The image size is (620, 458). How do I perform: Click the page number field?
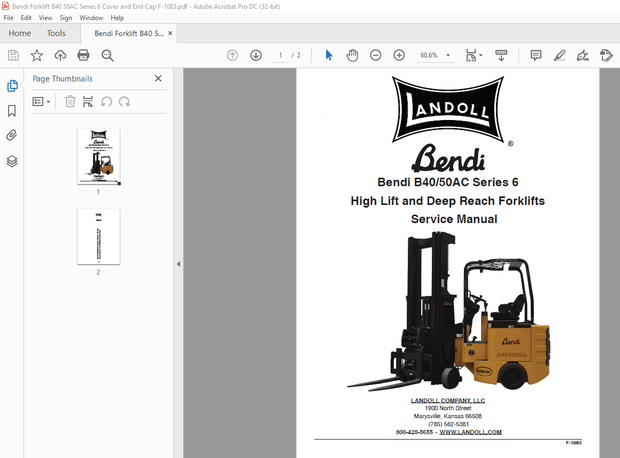pyautogui.click(x=281, y=55)
